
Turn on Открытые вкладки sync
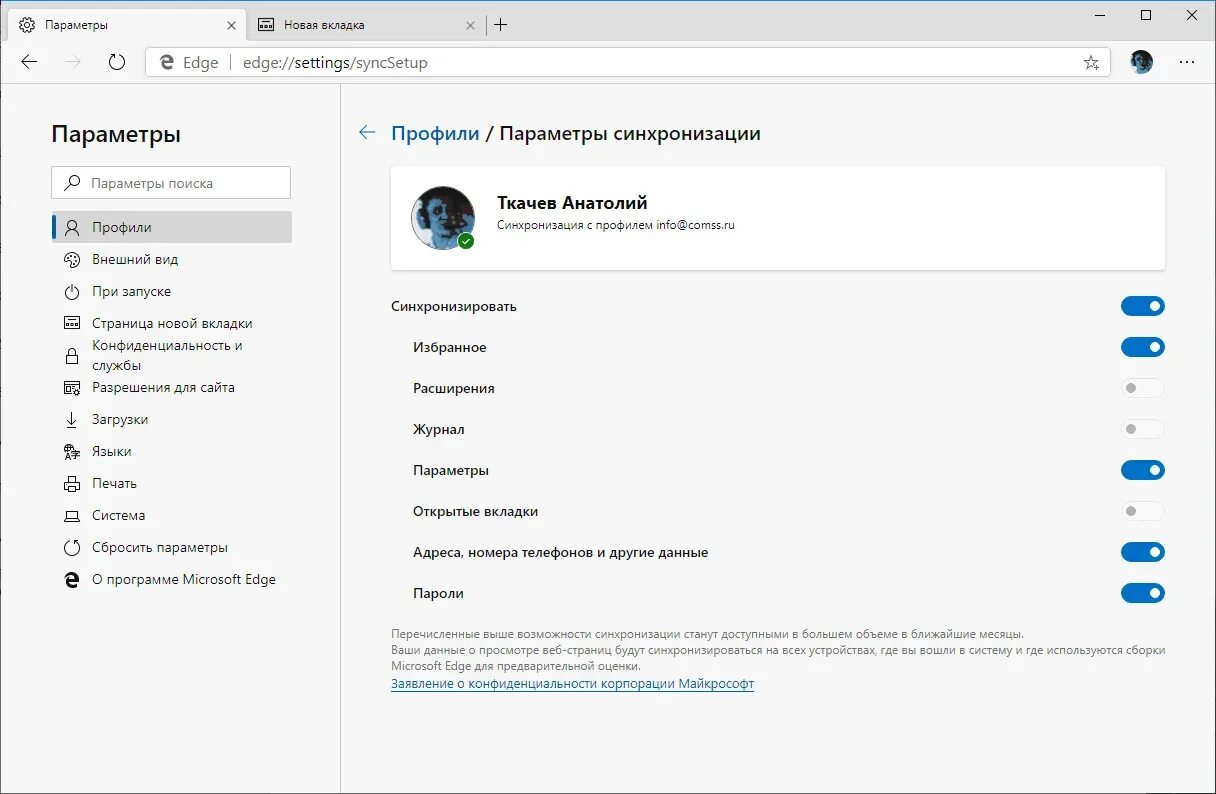1143,511
